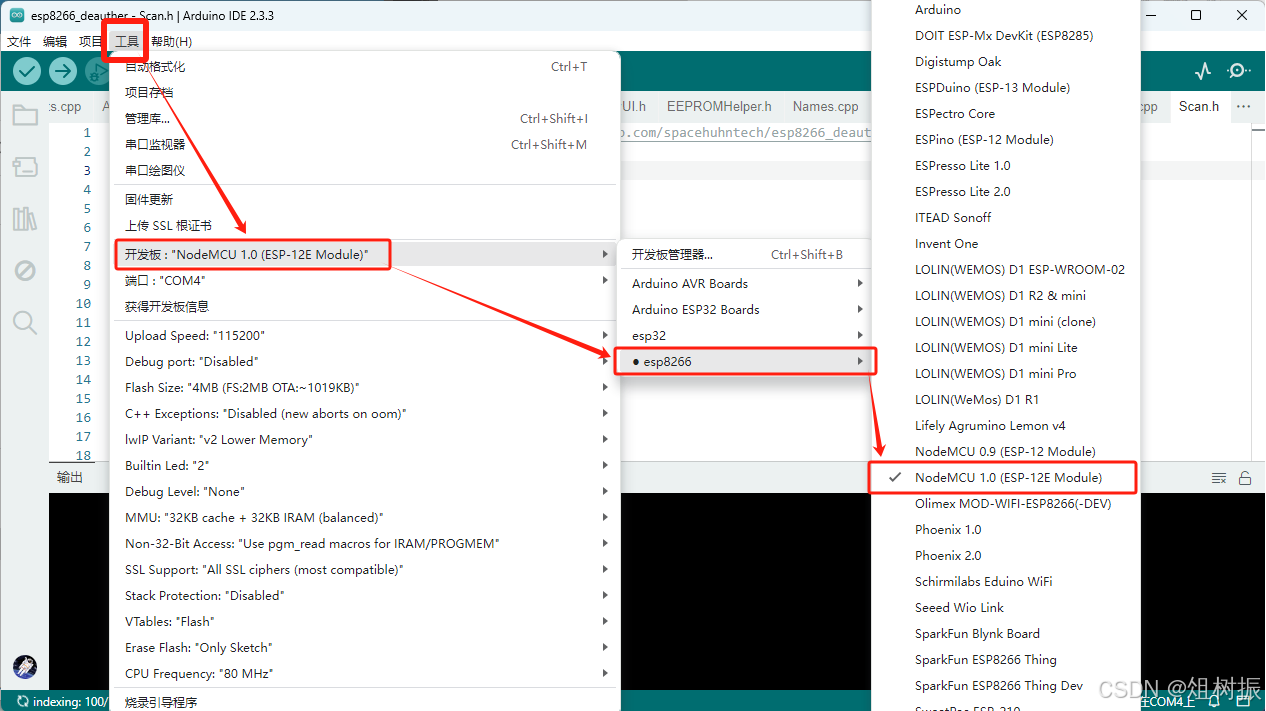Select LOLIN(WEMOS) D1 mini Pro board
Screen dimensions: 1266x711
pos(1005,373)
